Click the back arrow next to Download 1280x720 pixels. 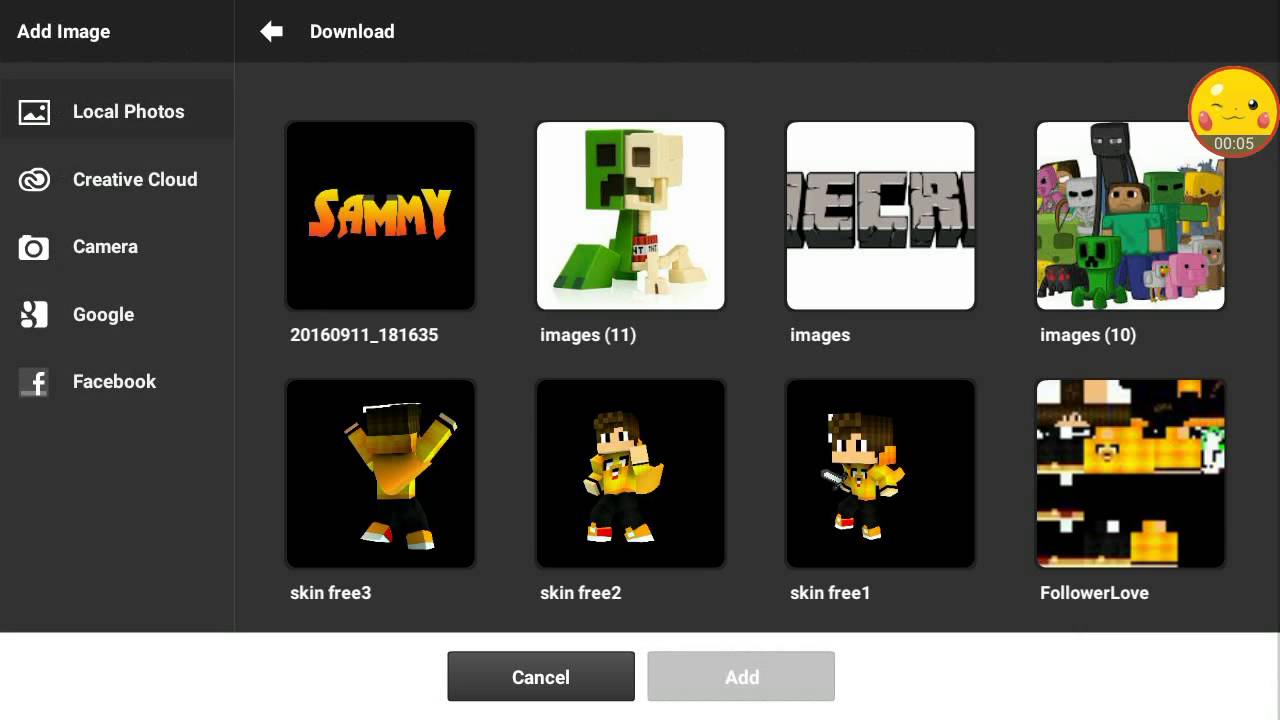pos(271,32)
